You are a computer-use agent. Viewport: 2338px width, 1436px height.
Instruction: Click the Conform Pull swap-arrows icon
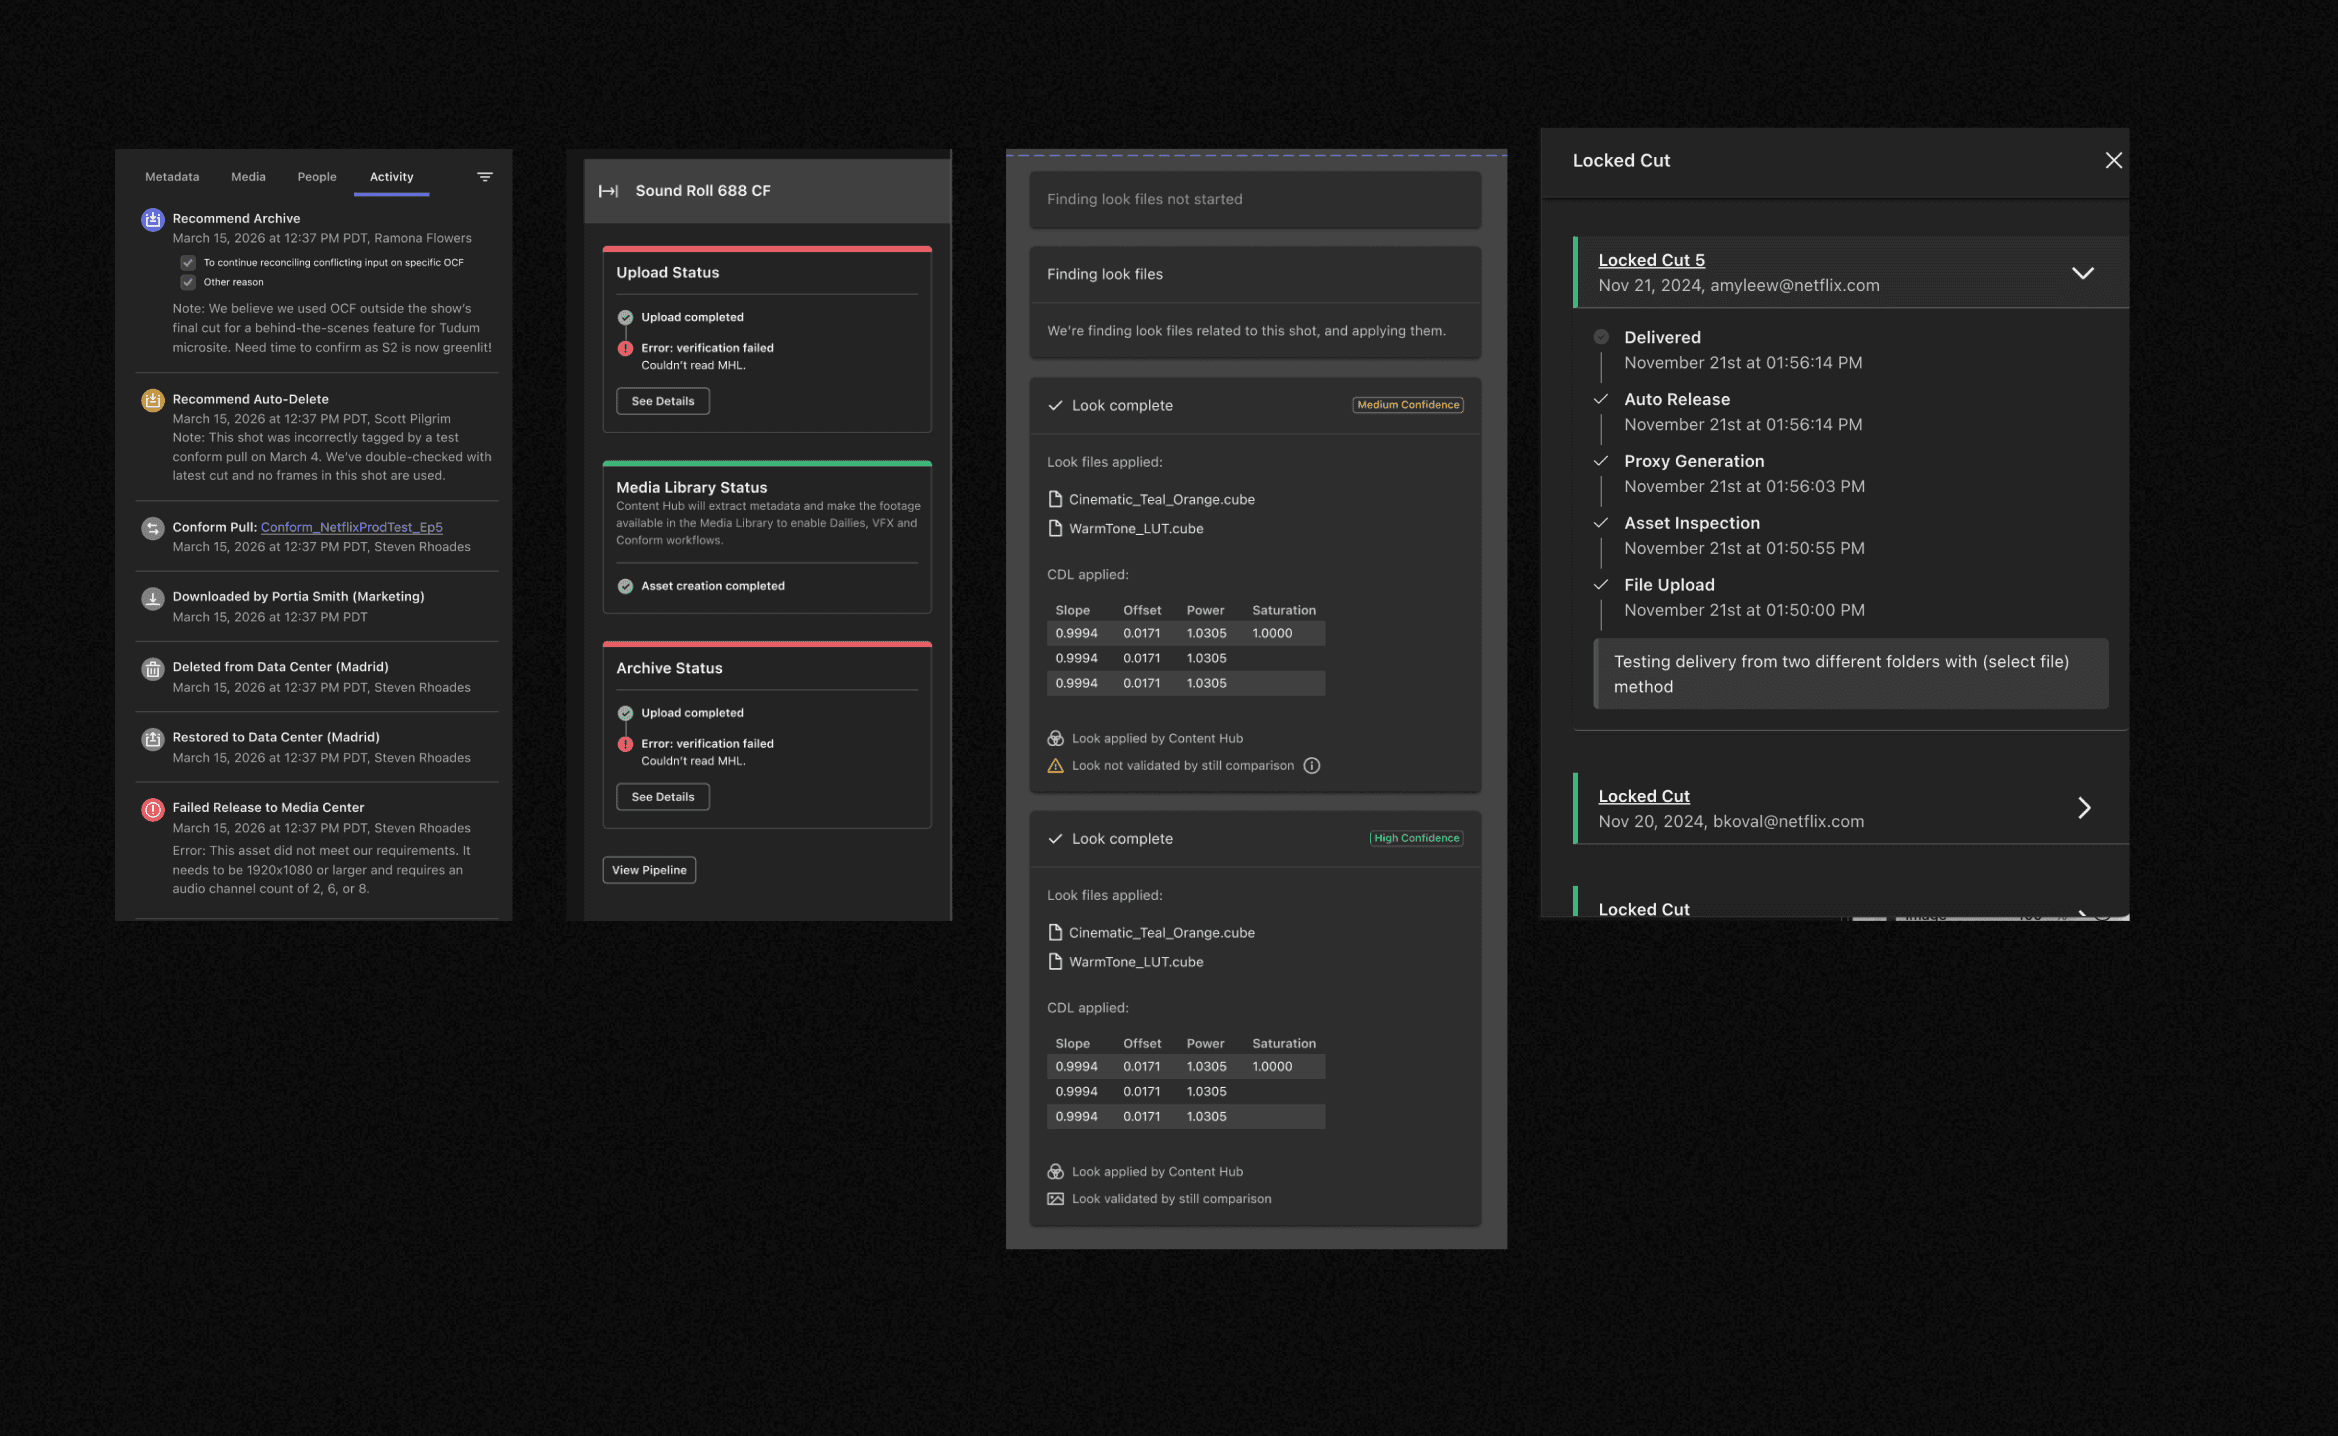point(152,527)
